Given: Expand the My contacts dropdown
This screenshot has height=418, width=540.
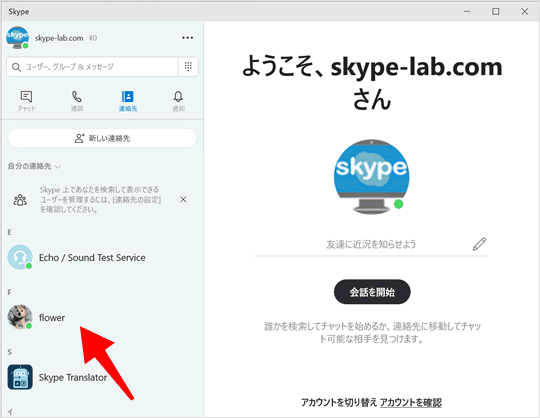Looking at the screenshot, I should coord(34,166).
